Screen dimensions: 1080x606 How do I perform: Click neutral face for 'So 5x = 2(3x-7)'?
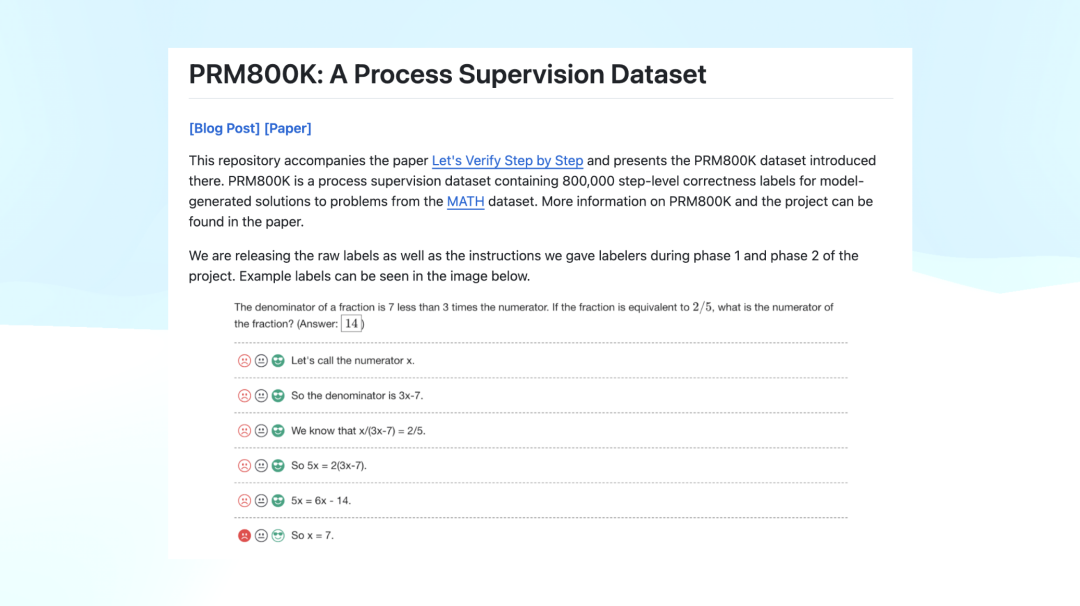tap(261, 466)
